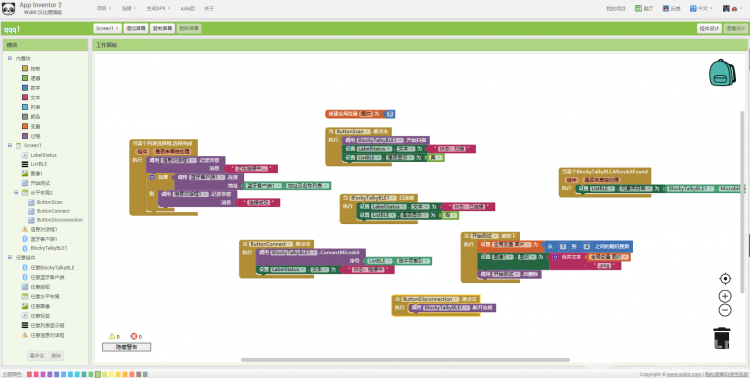Click the 删除 delete button below the tree
750x378 pixels.
(56, 356)
